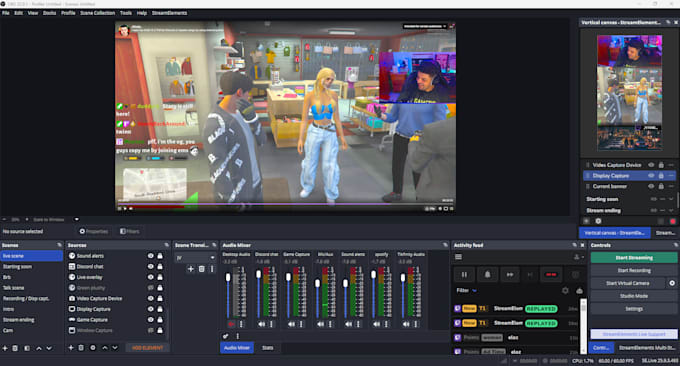Move the selected scene up in Scenes
Viewport: 680px width, 366px height.
pyautogui.click(x=39, y=348)
